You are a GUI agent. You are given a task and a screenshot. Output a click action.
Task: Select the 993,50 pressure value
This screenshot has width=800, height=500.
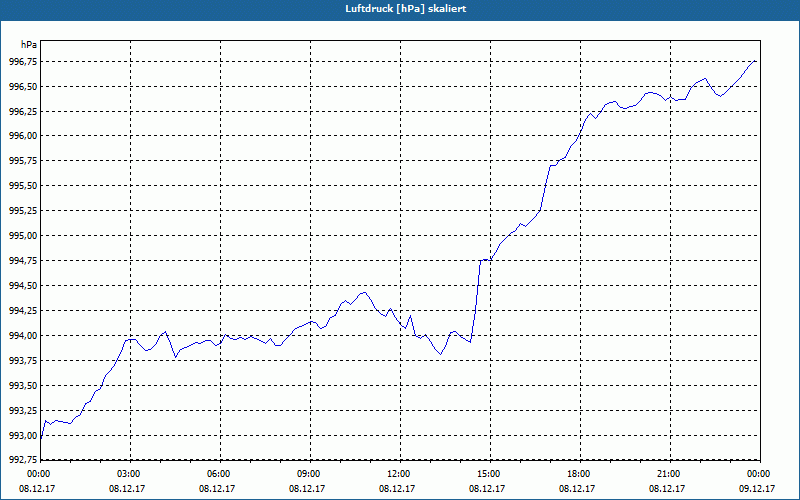coord(23,386)
